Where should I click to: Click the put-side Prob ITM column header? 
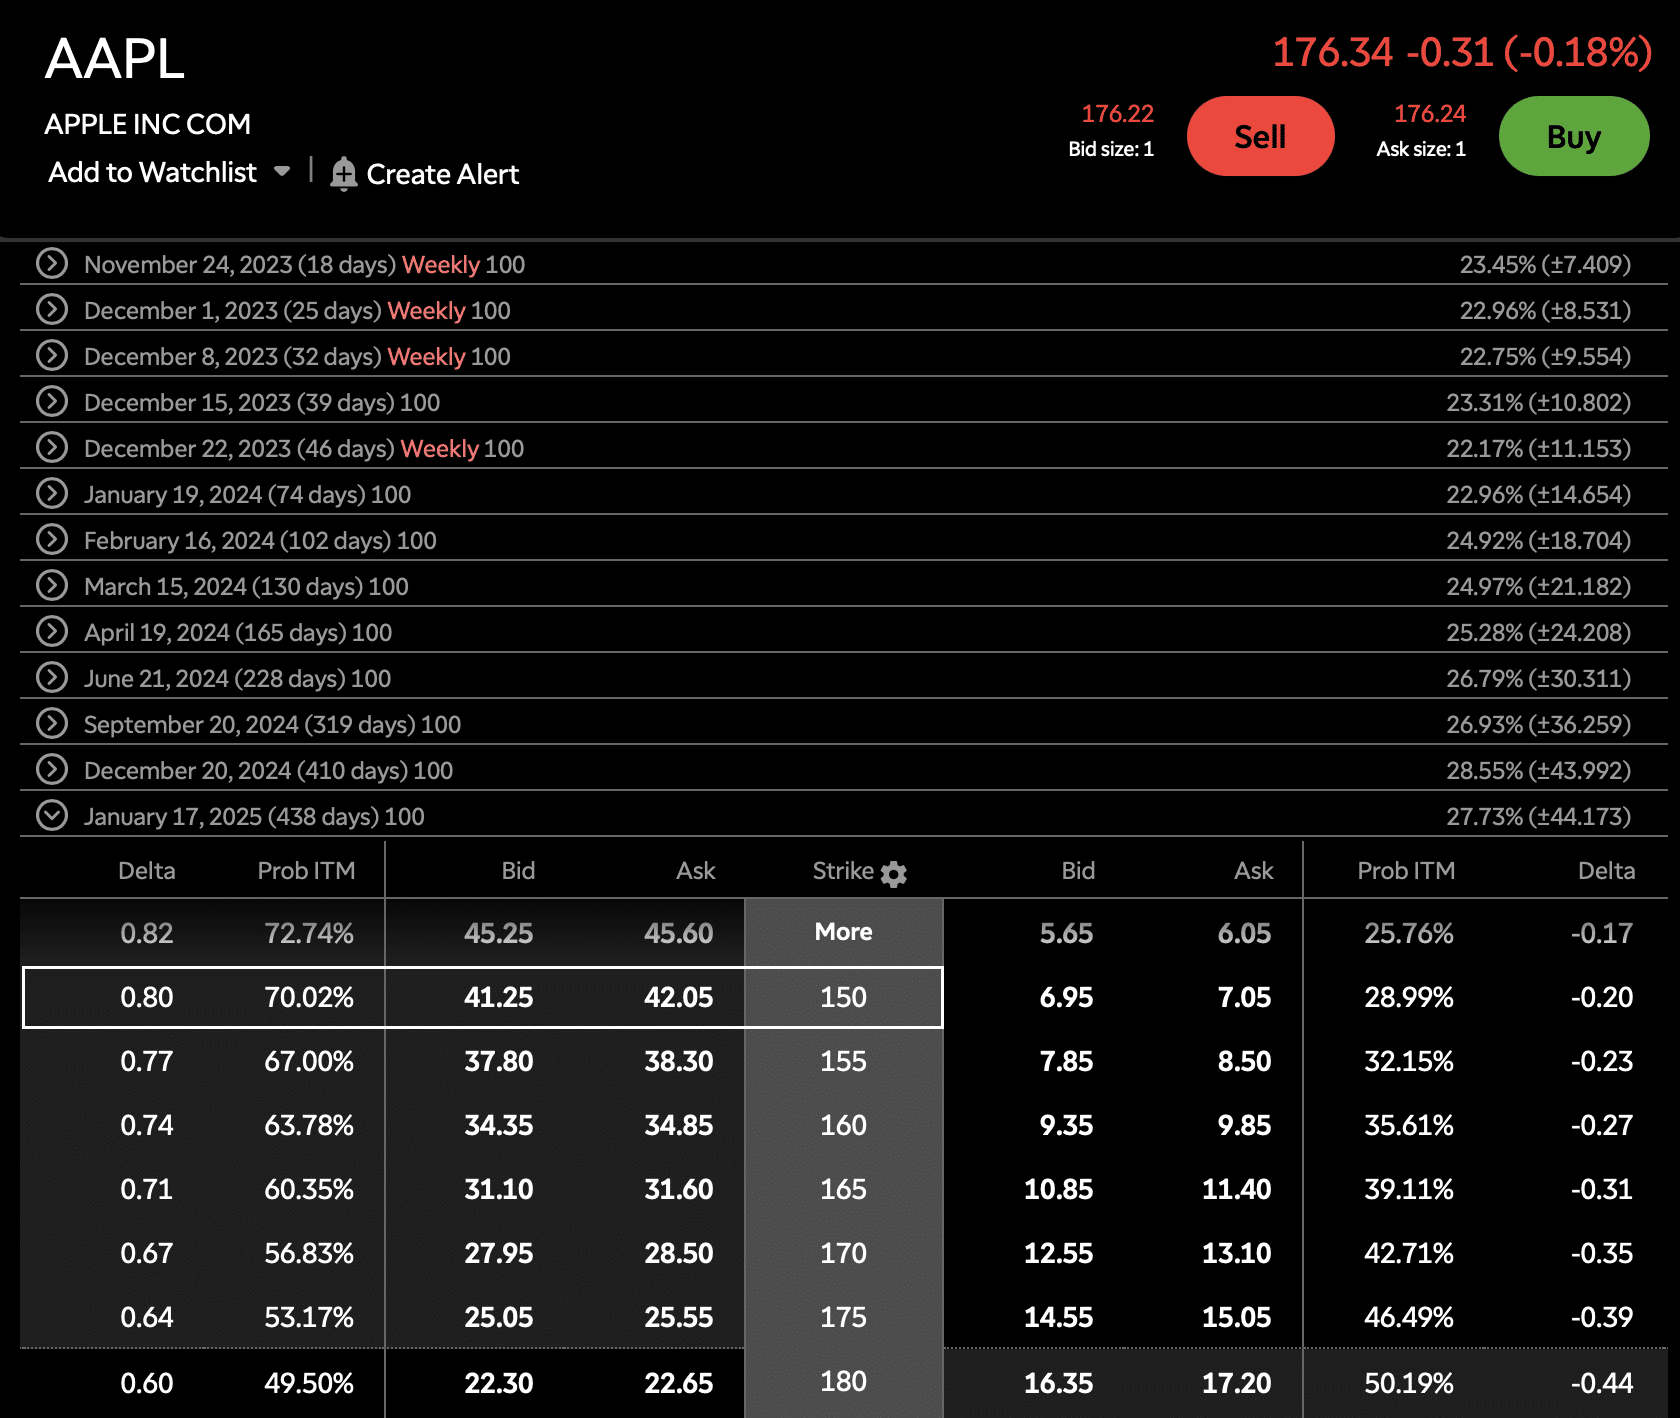click(x=1406, y=870)
